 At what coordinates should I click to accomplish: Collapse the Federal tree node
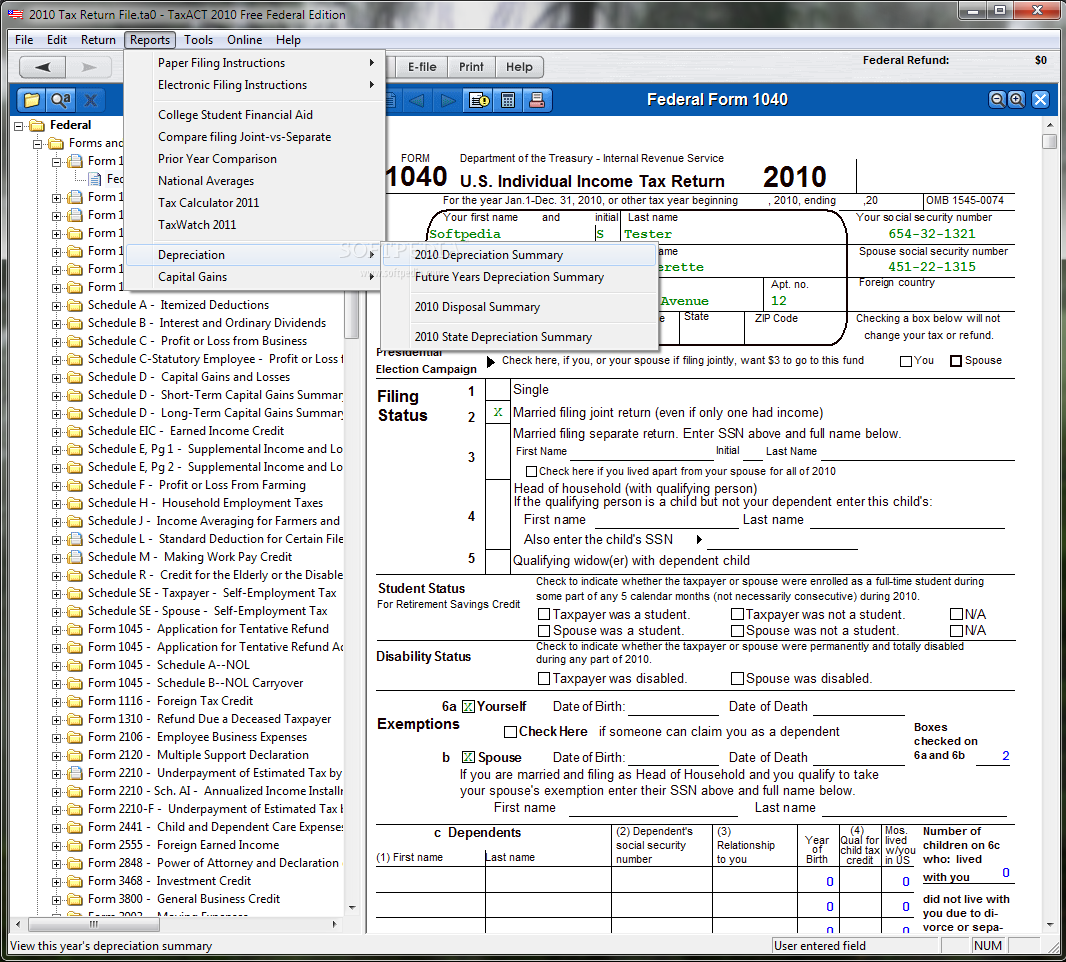[x=19, y=126]
